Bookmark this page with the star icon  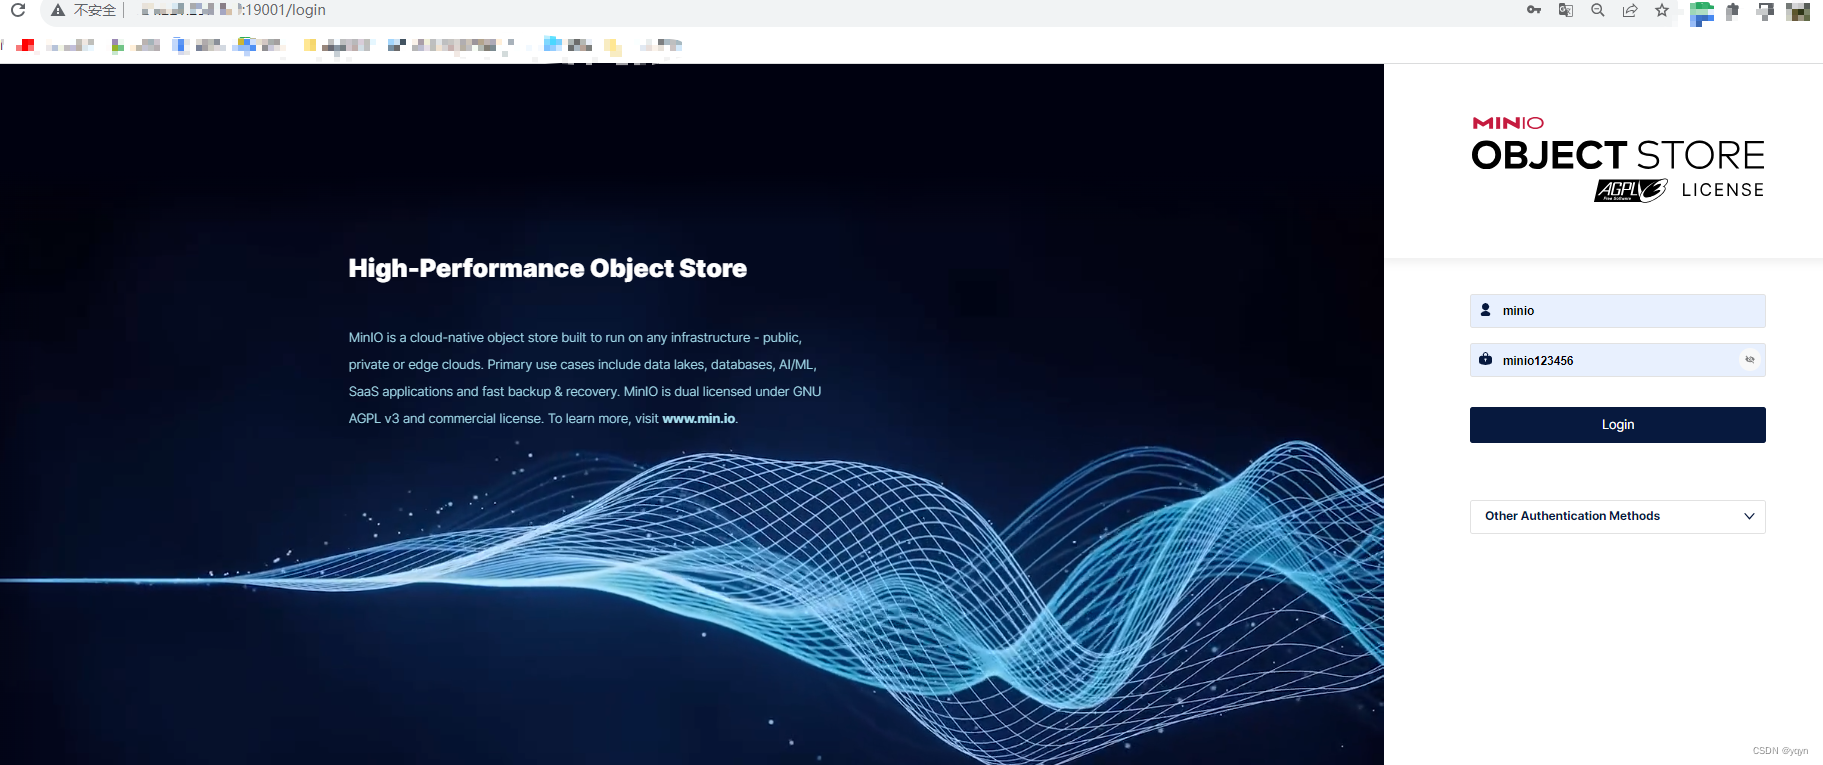point(1662,10)
